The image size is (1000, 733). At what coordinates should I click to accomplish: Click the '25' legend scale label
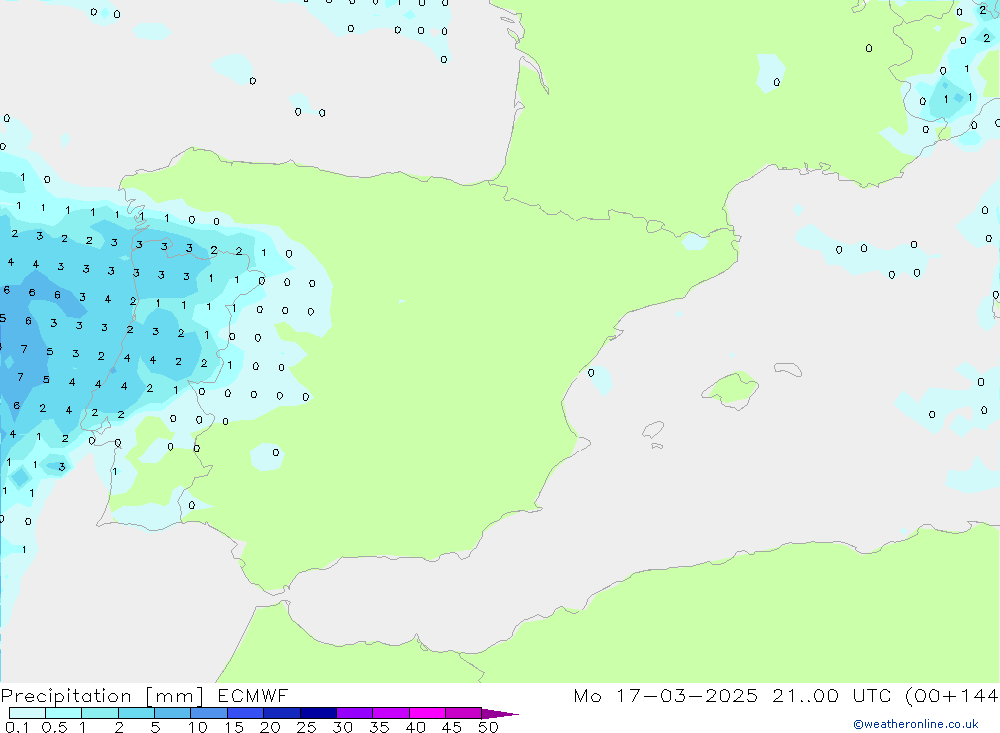[x=306, y=727]
